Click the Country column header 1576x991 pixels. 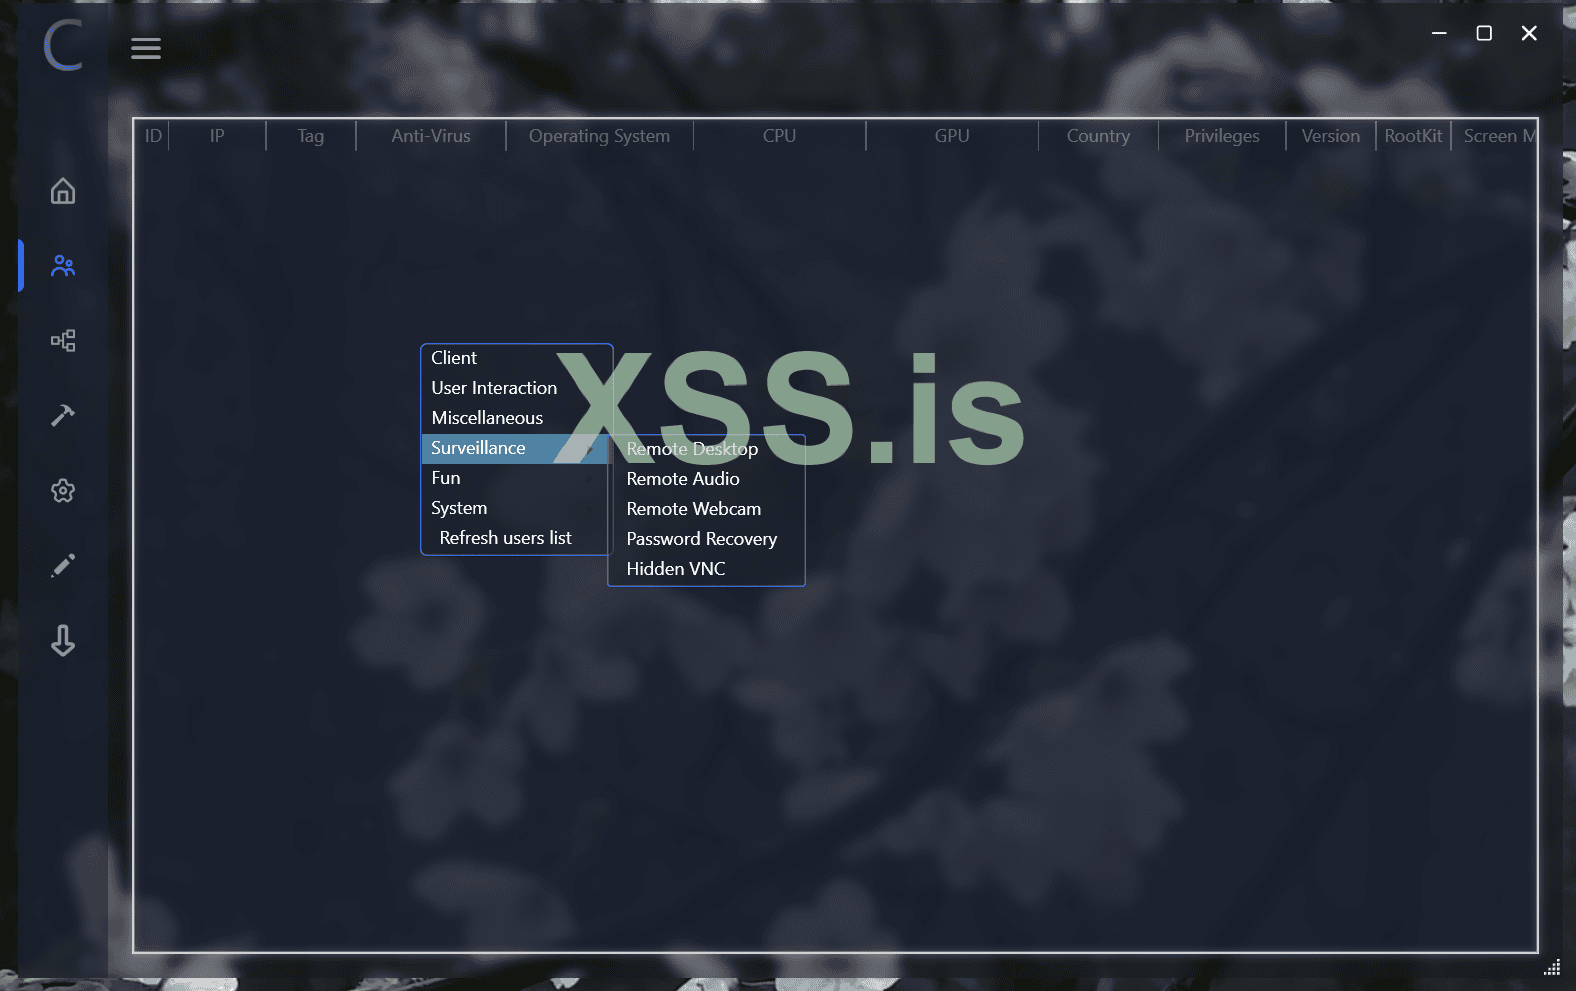point(1098,136)
